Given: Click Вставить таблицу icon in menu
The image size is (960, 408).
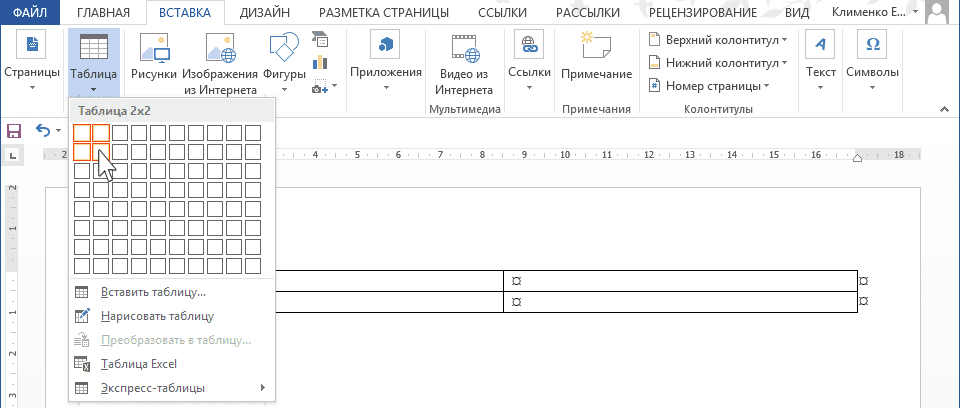Looking at the screenshot, I should tap(81, 292).
